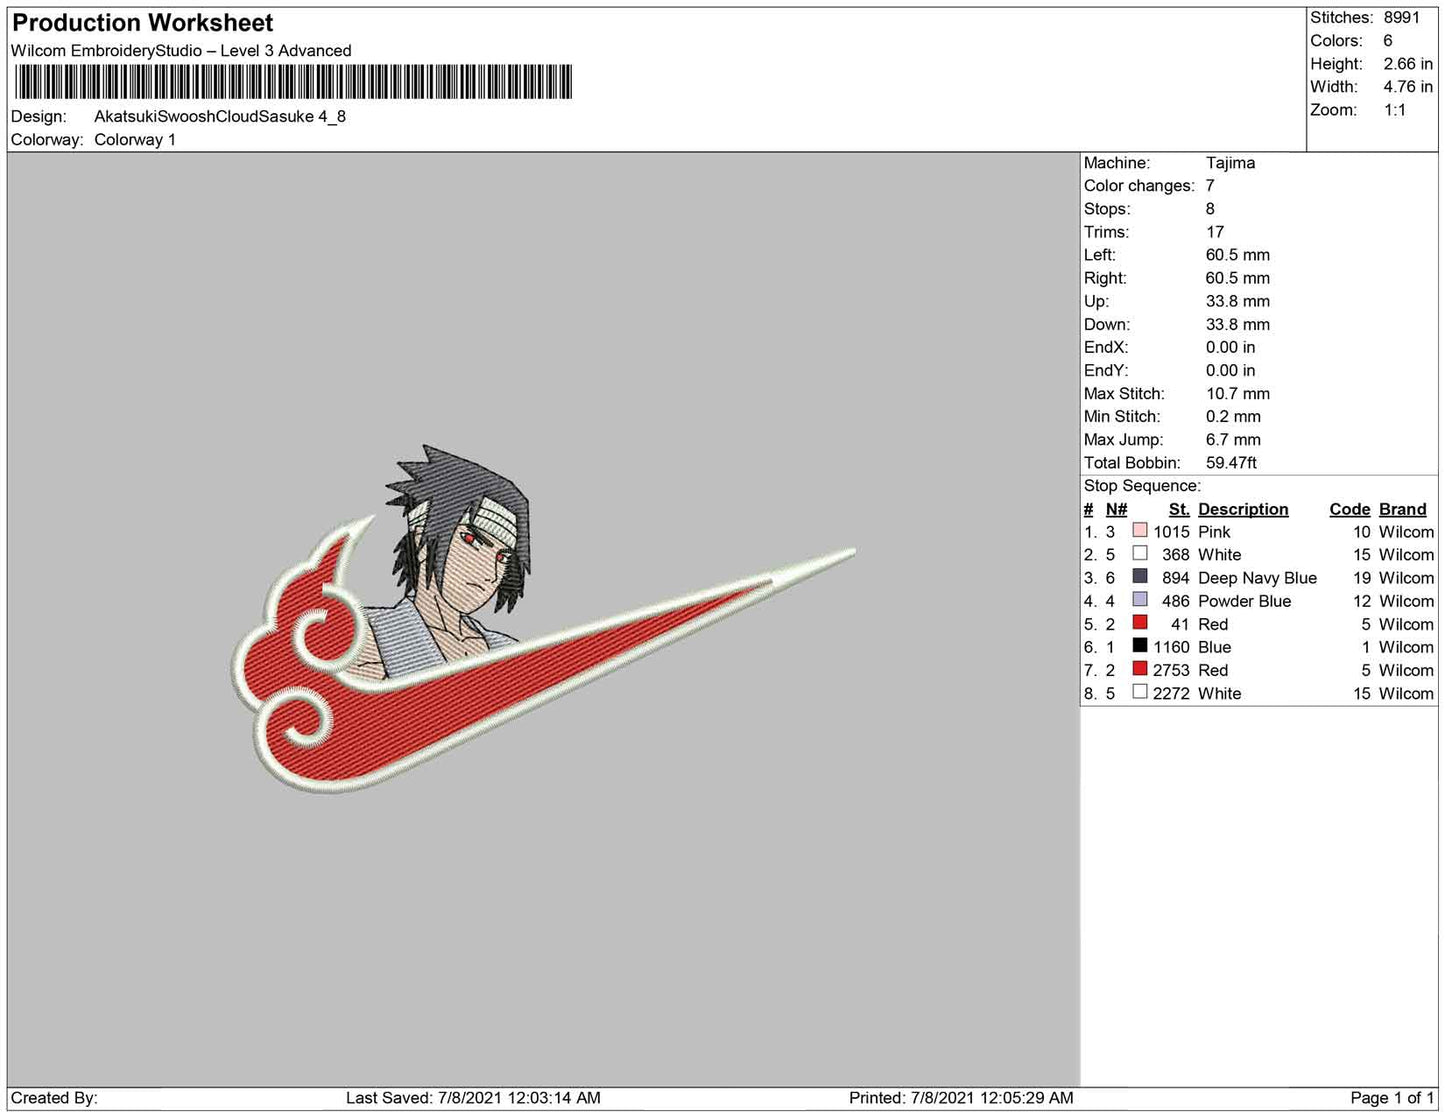Select the St. column header
The height and width of the screenshot is (1112, 1445).
pos(1178,509)
